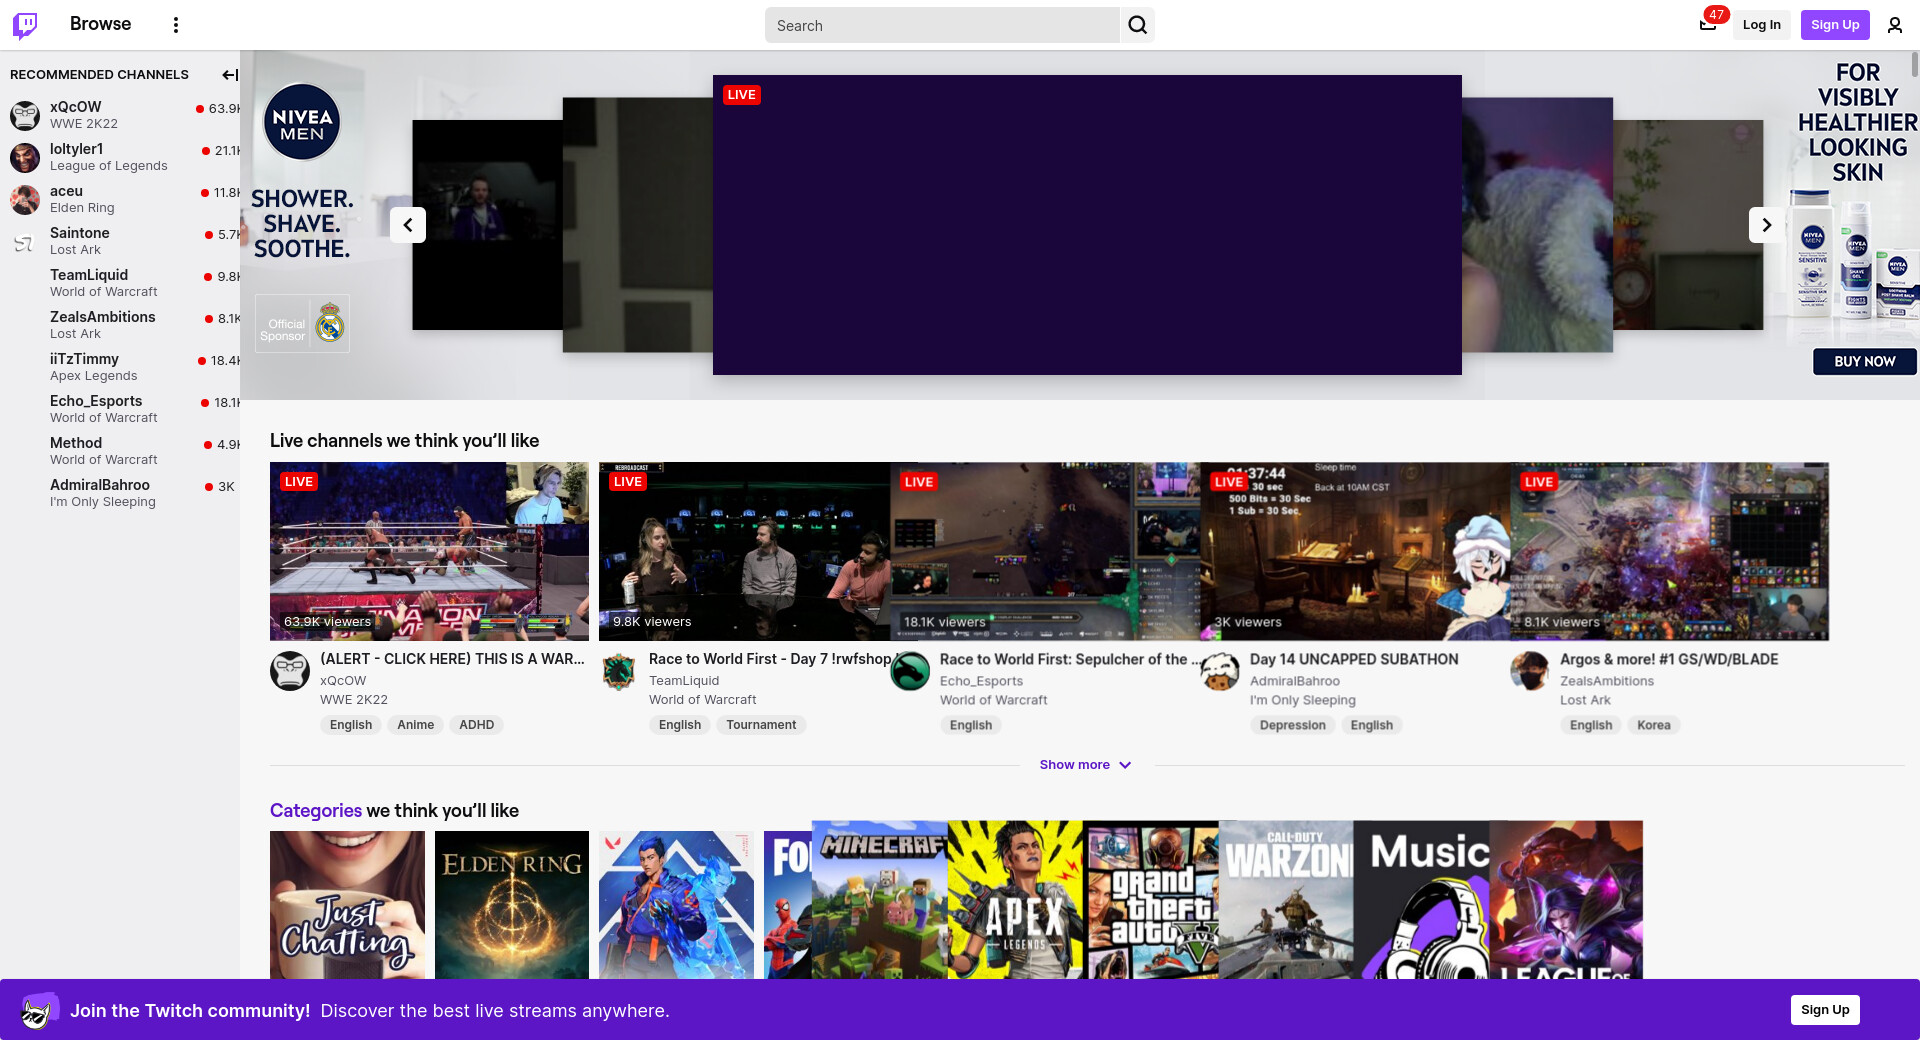The height and width of the screenshot is (1040, 1920).
Task: Go to previous carousel stream
Action: pos(408,225)
